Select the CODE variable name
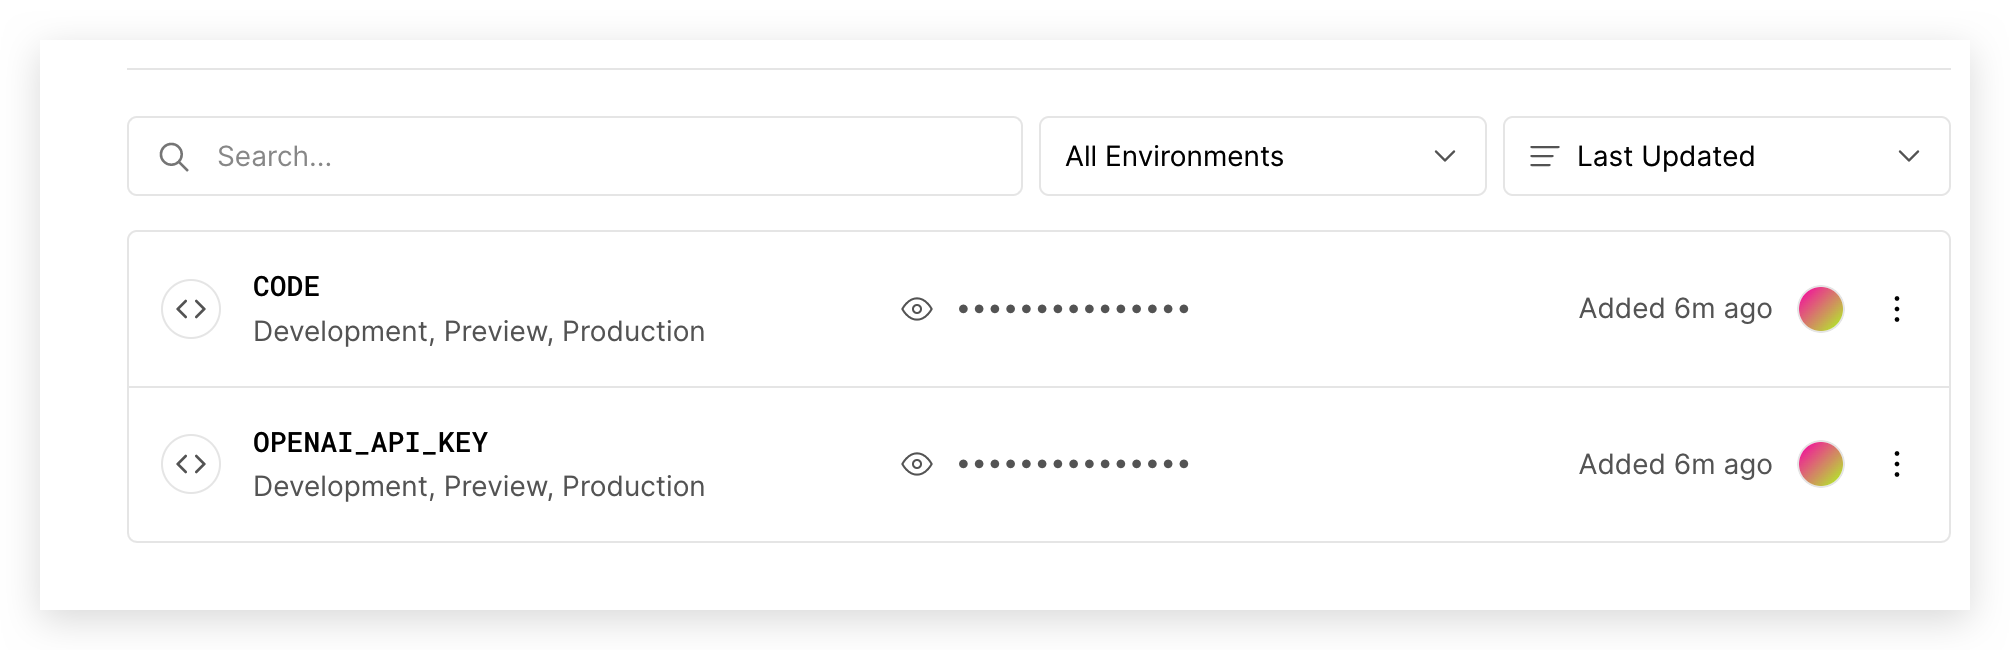The height and width of the screenshot is (650, 2010). [x=286, y=287]
